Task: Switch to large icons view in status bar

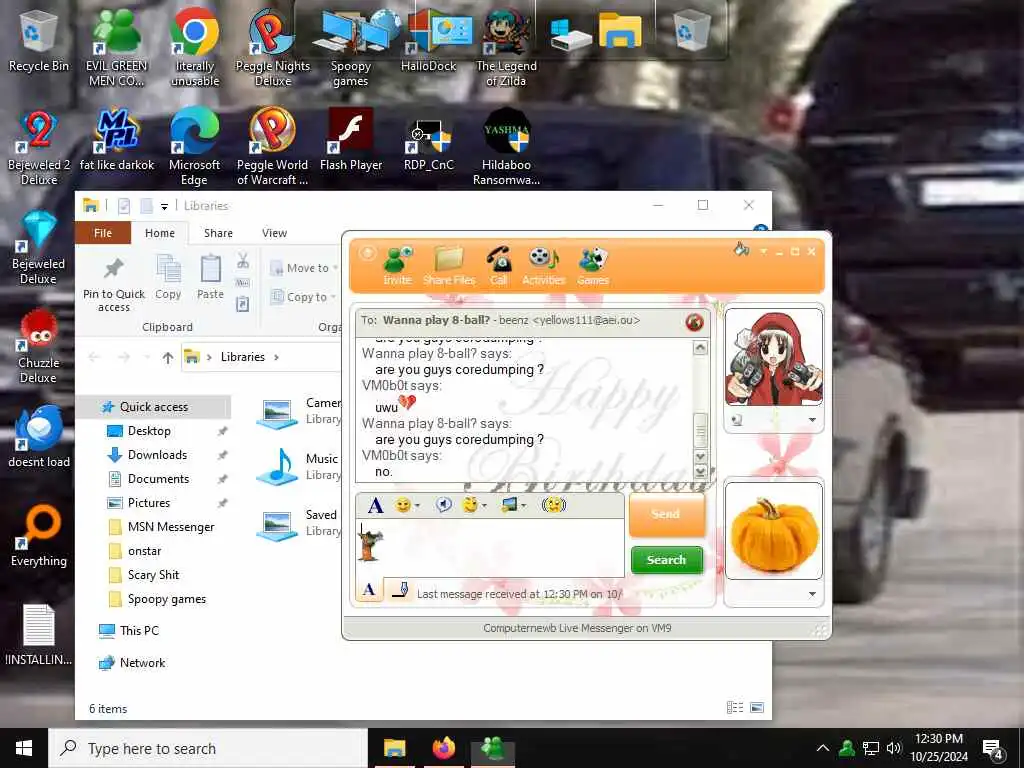Action: pyautogui.click(x=757, y=707)
